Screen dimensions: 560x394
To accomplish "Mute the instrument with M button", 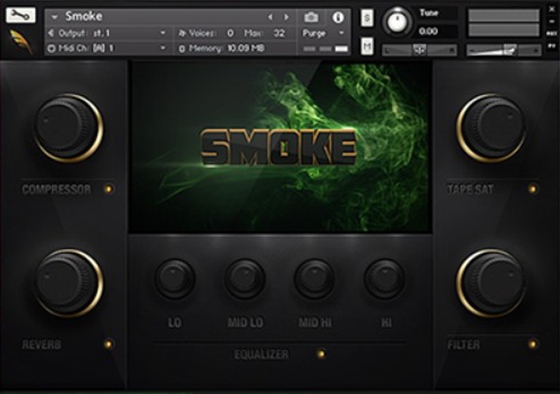I will (x=367, y=46).
